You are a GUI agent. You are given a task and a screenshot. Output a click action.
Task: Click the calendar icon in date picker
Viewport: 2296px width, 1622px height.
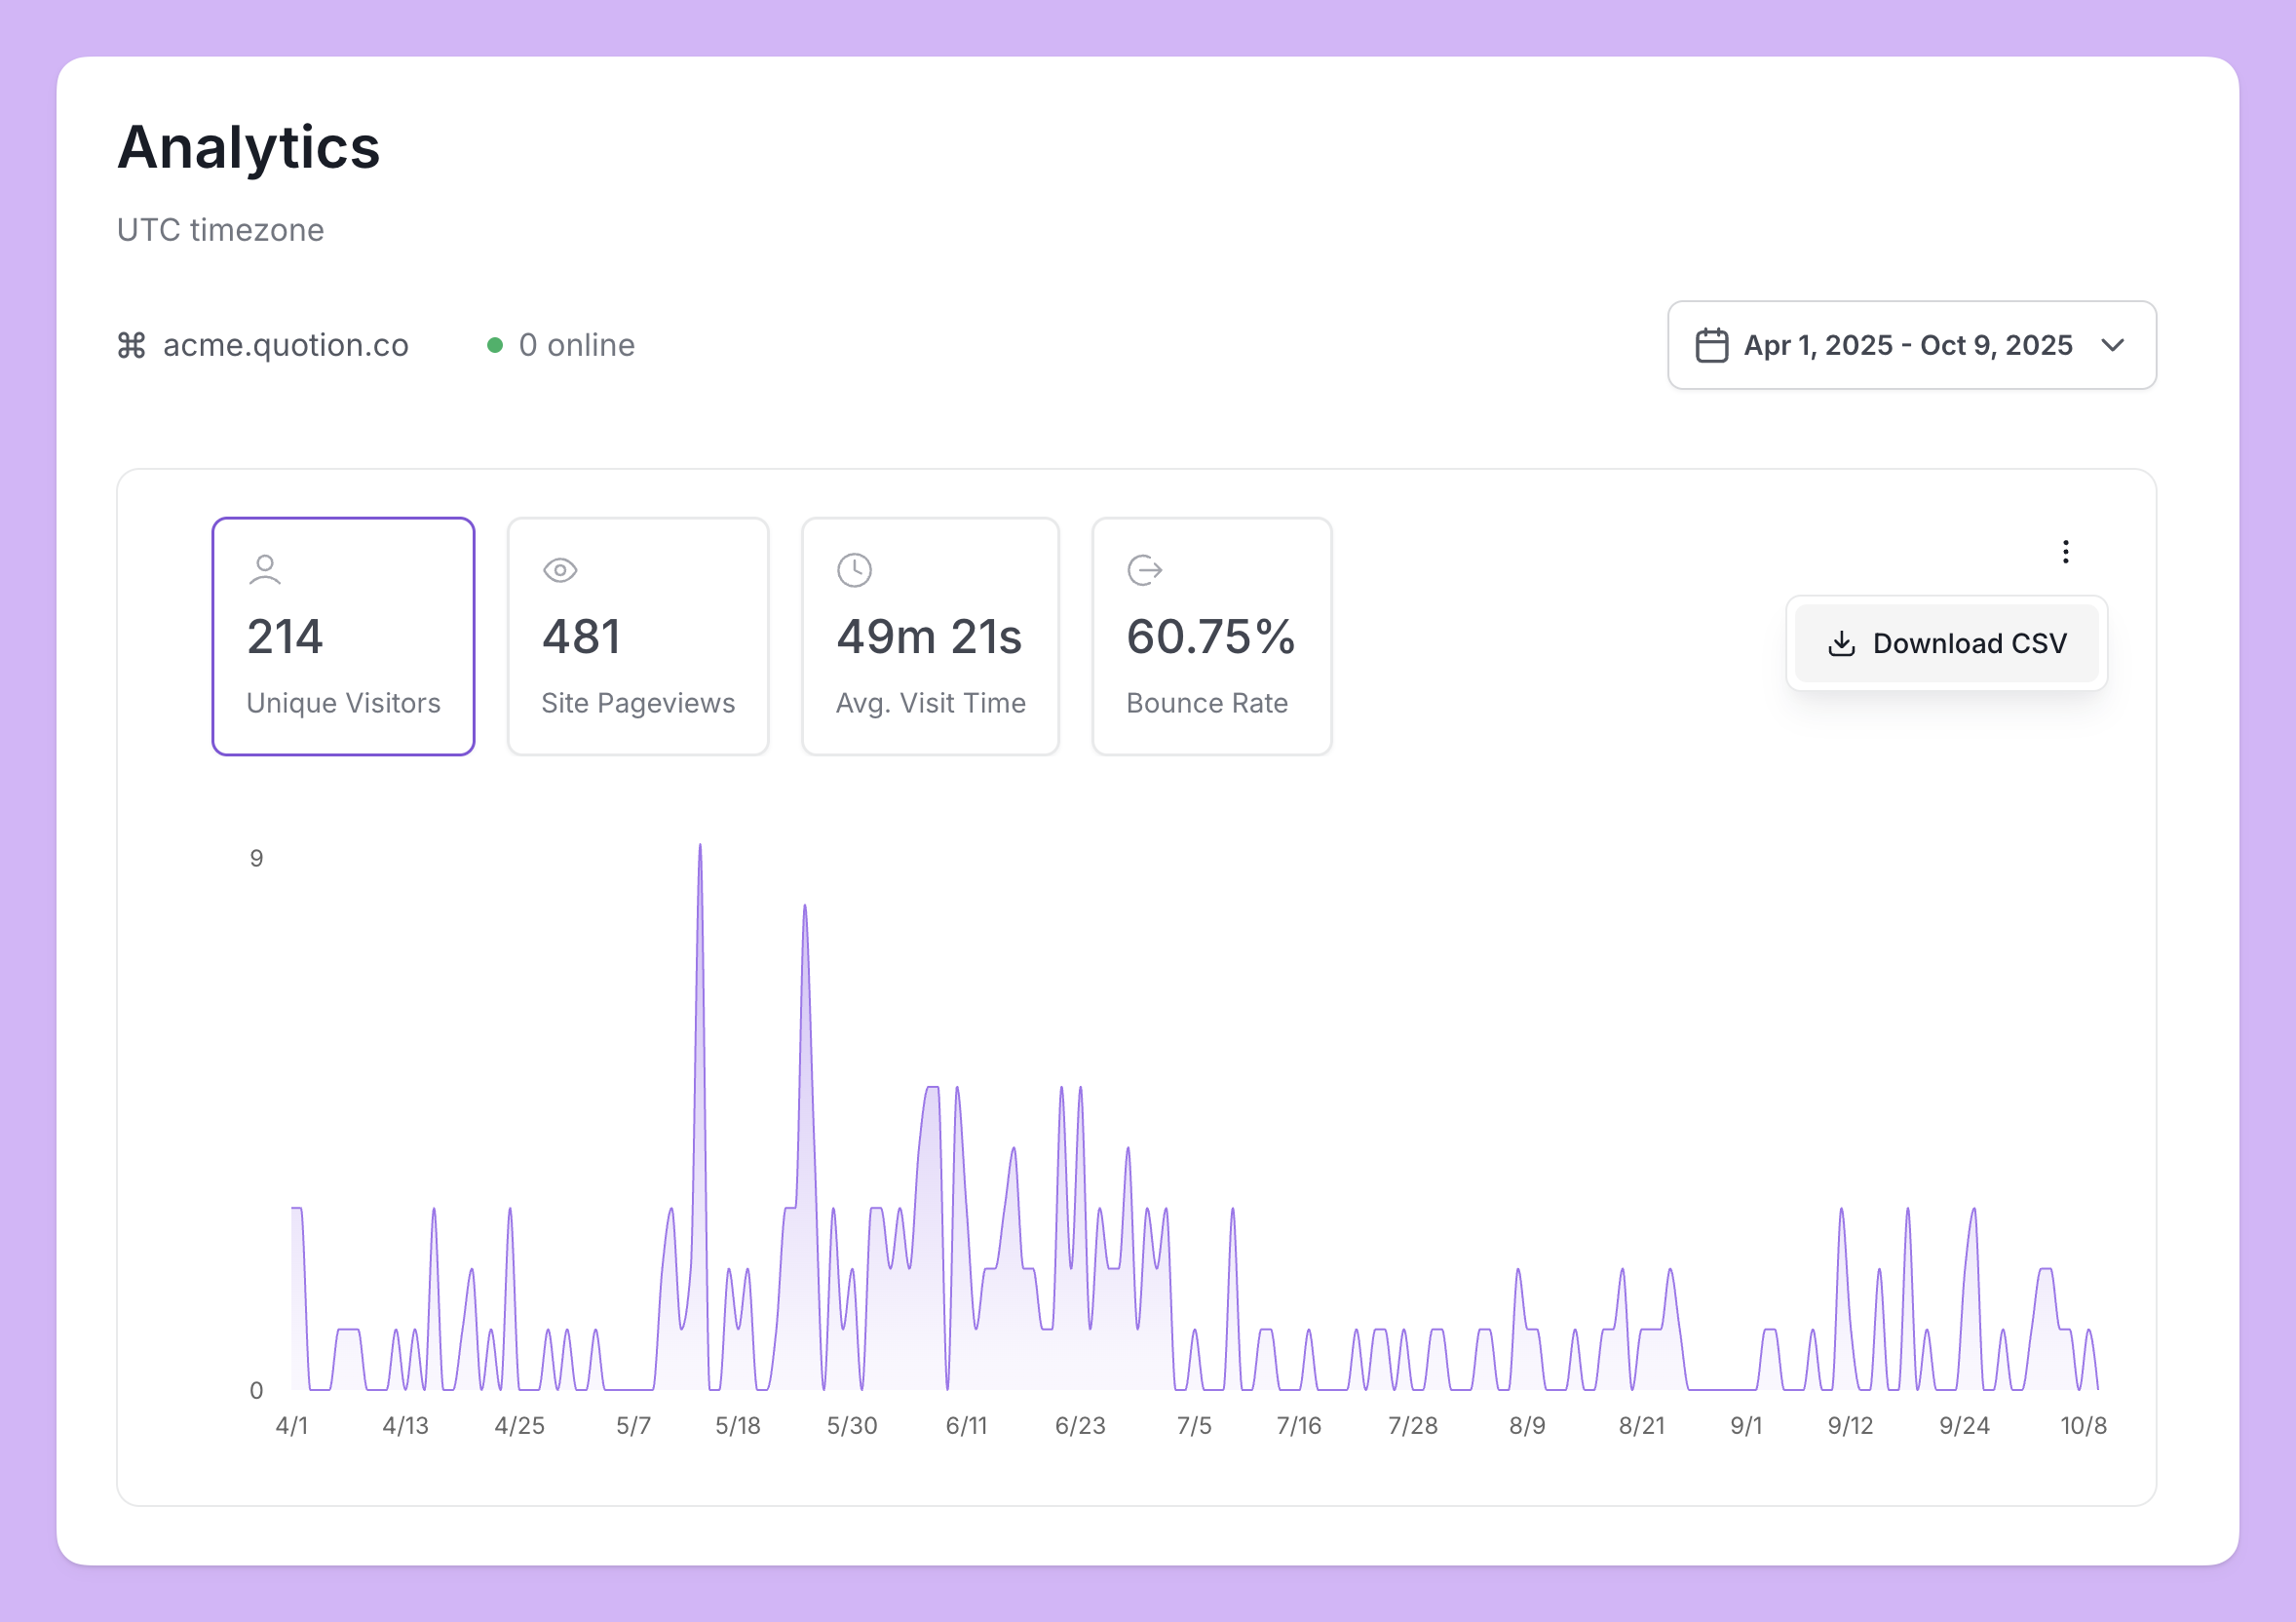click(x=1711, y=345)
